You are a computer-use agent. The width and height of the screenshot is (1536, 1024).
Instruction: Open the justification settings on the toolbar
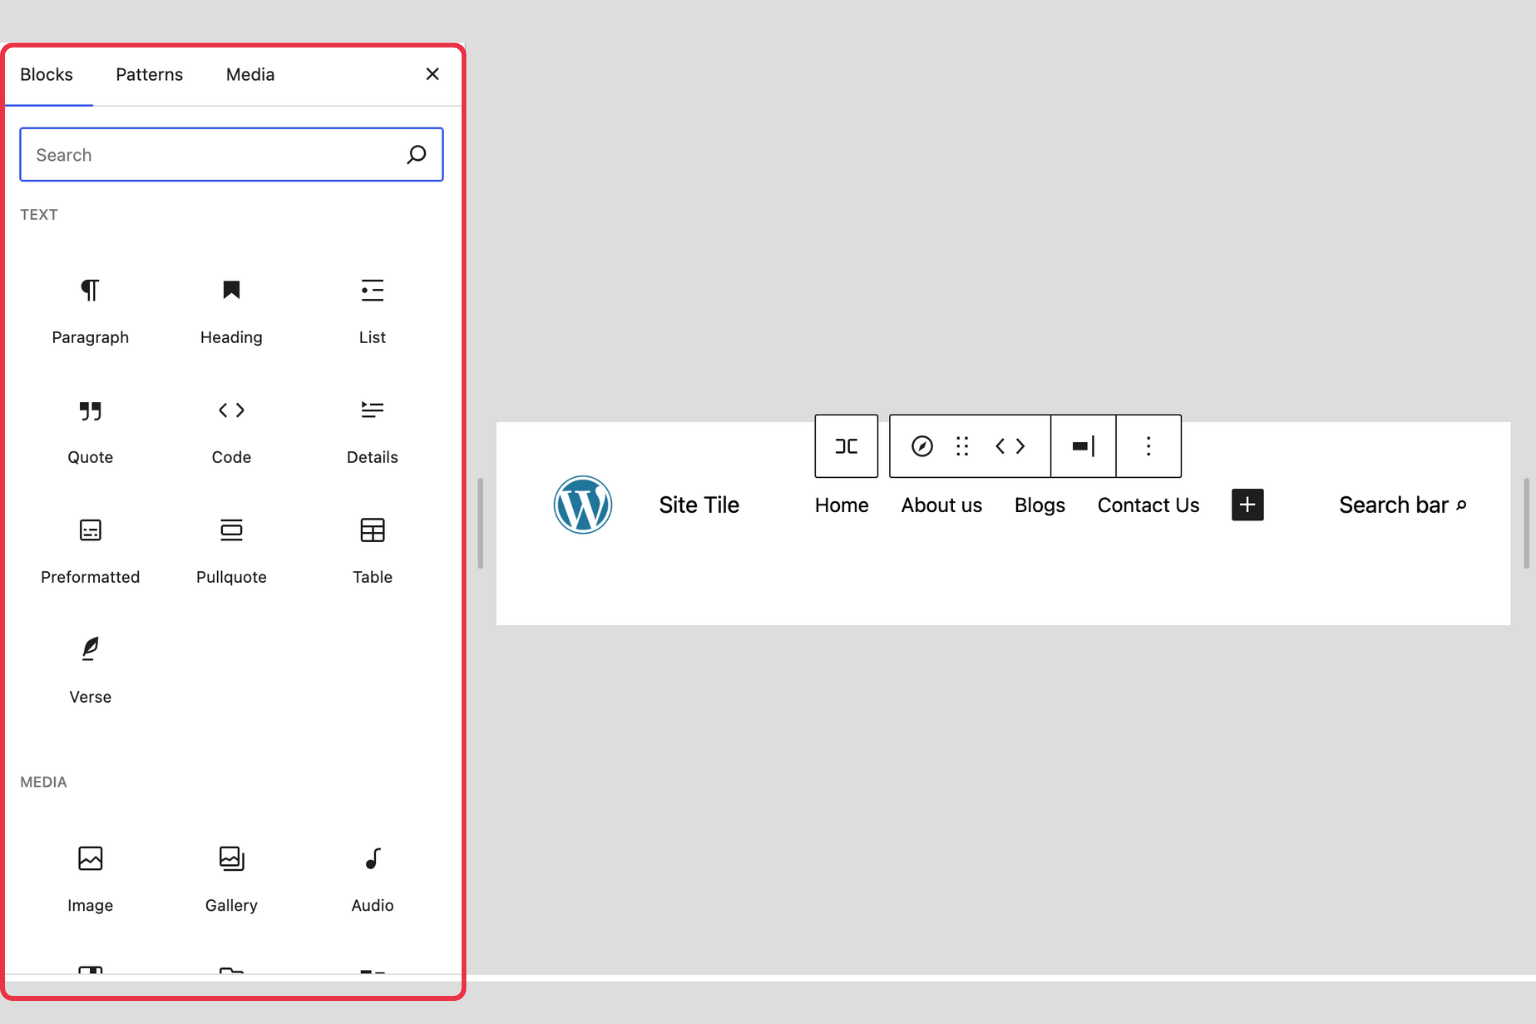tap(1083, 446)
